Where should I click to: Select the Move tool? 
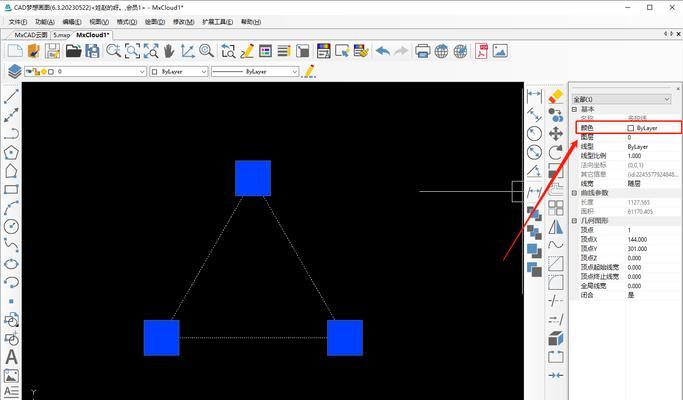pyautogui.click(x=556, y=133)
